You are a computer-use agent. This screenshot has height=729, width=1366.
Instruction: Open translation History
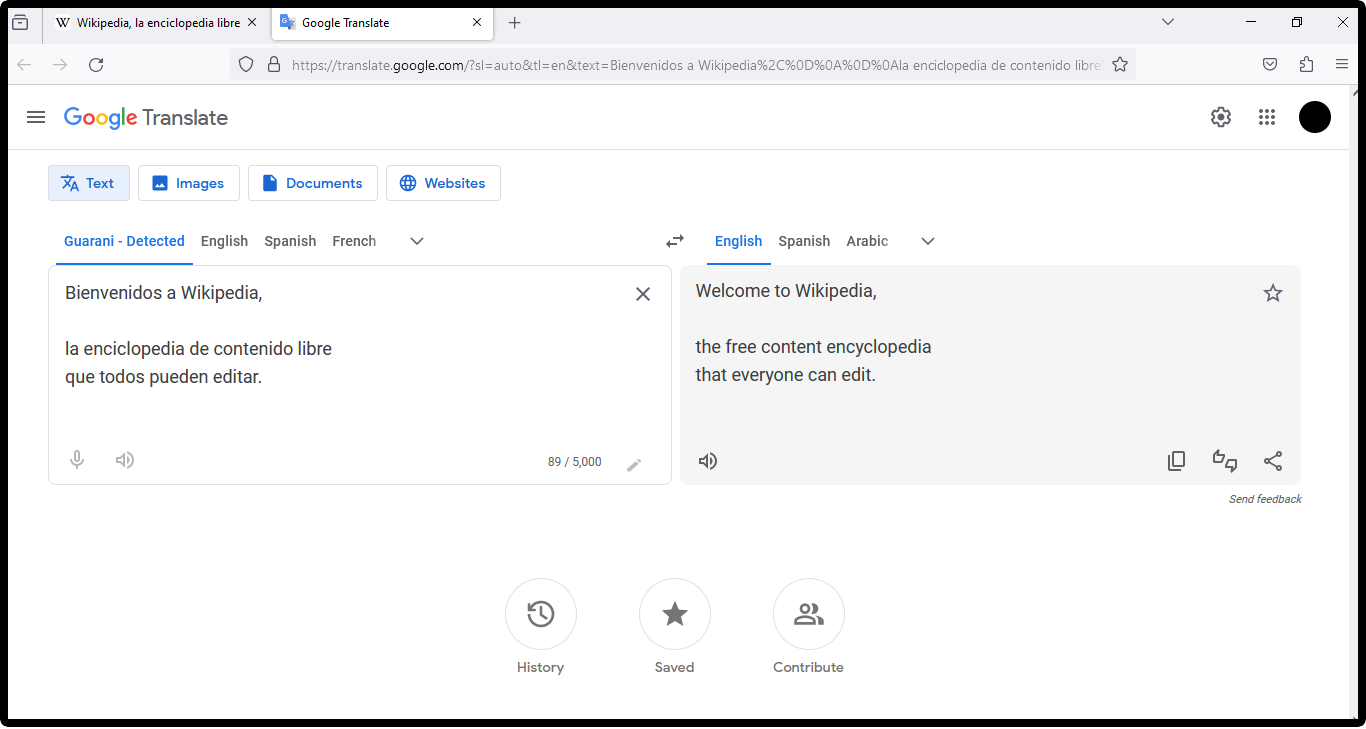point(541,614)
